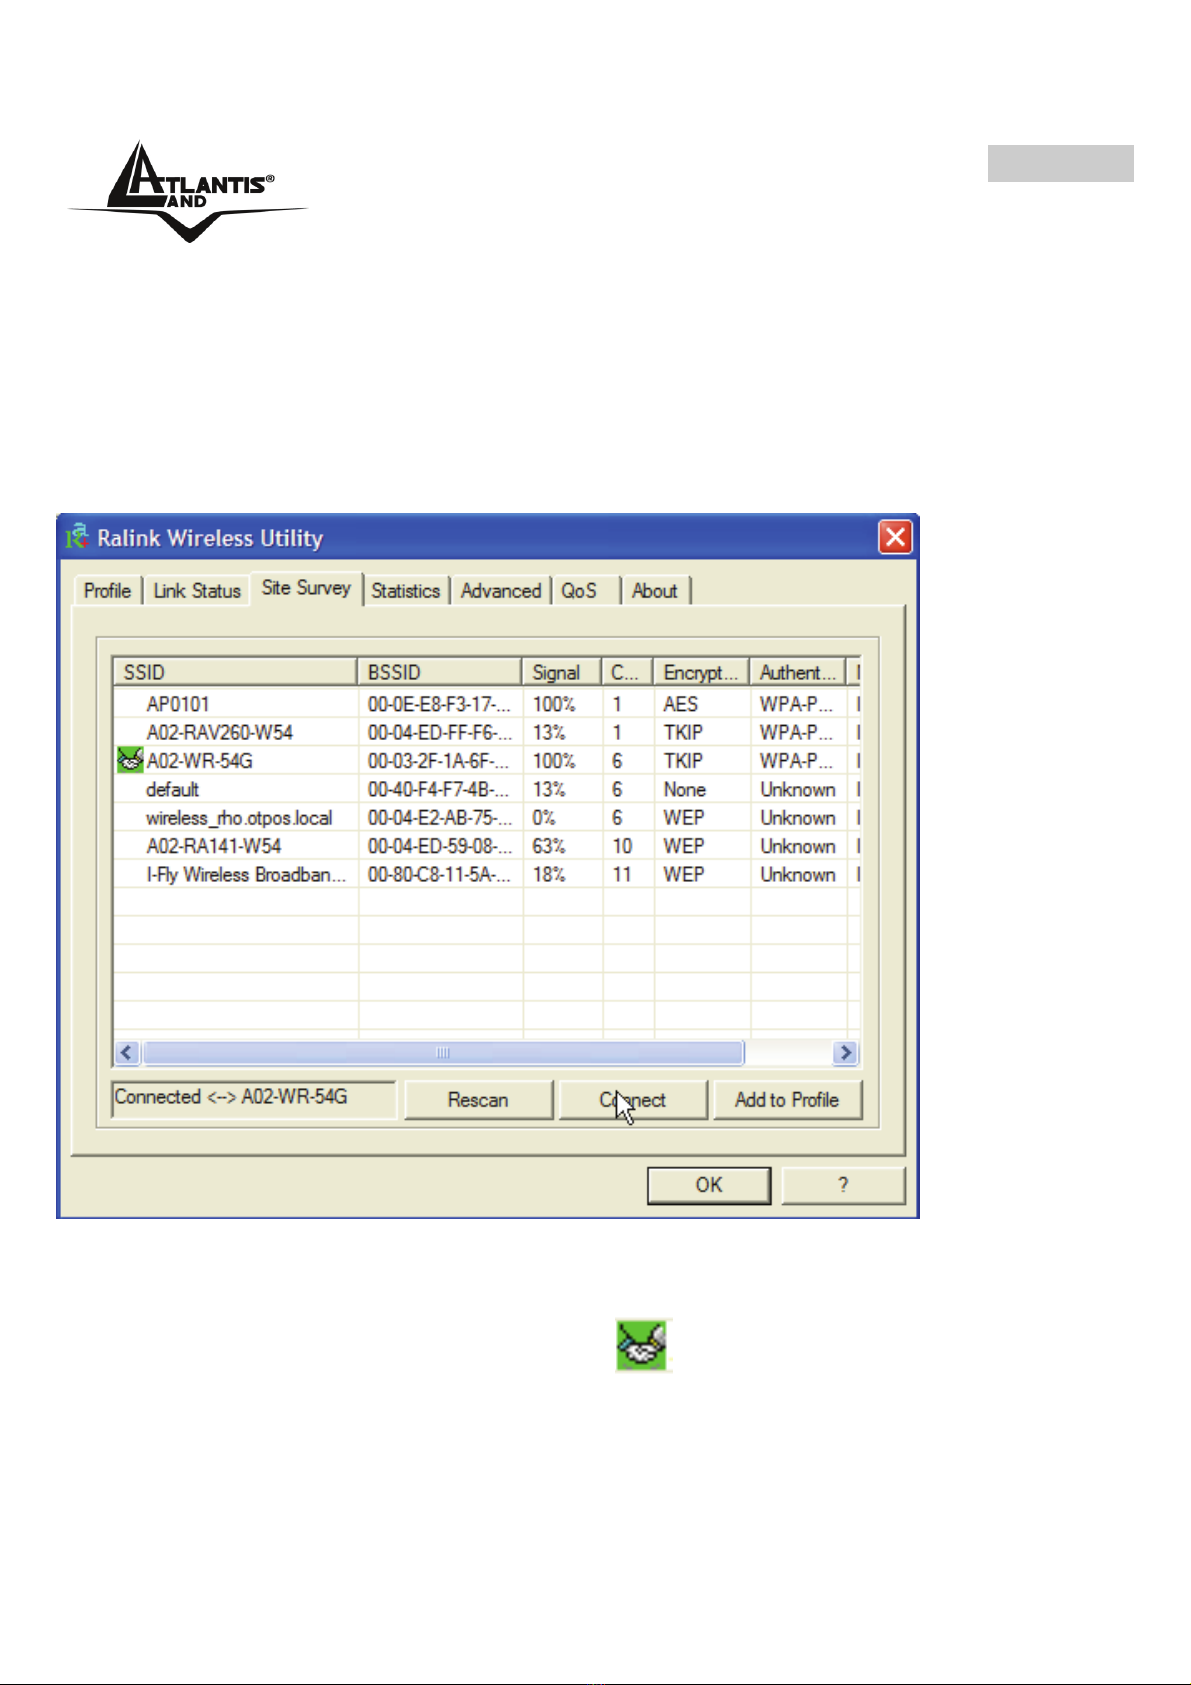Screen dimensions: 1191x1685
Task: Click the horizontal scrollbar thumb
Action: point(443,1052)
